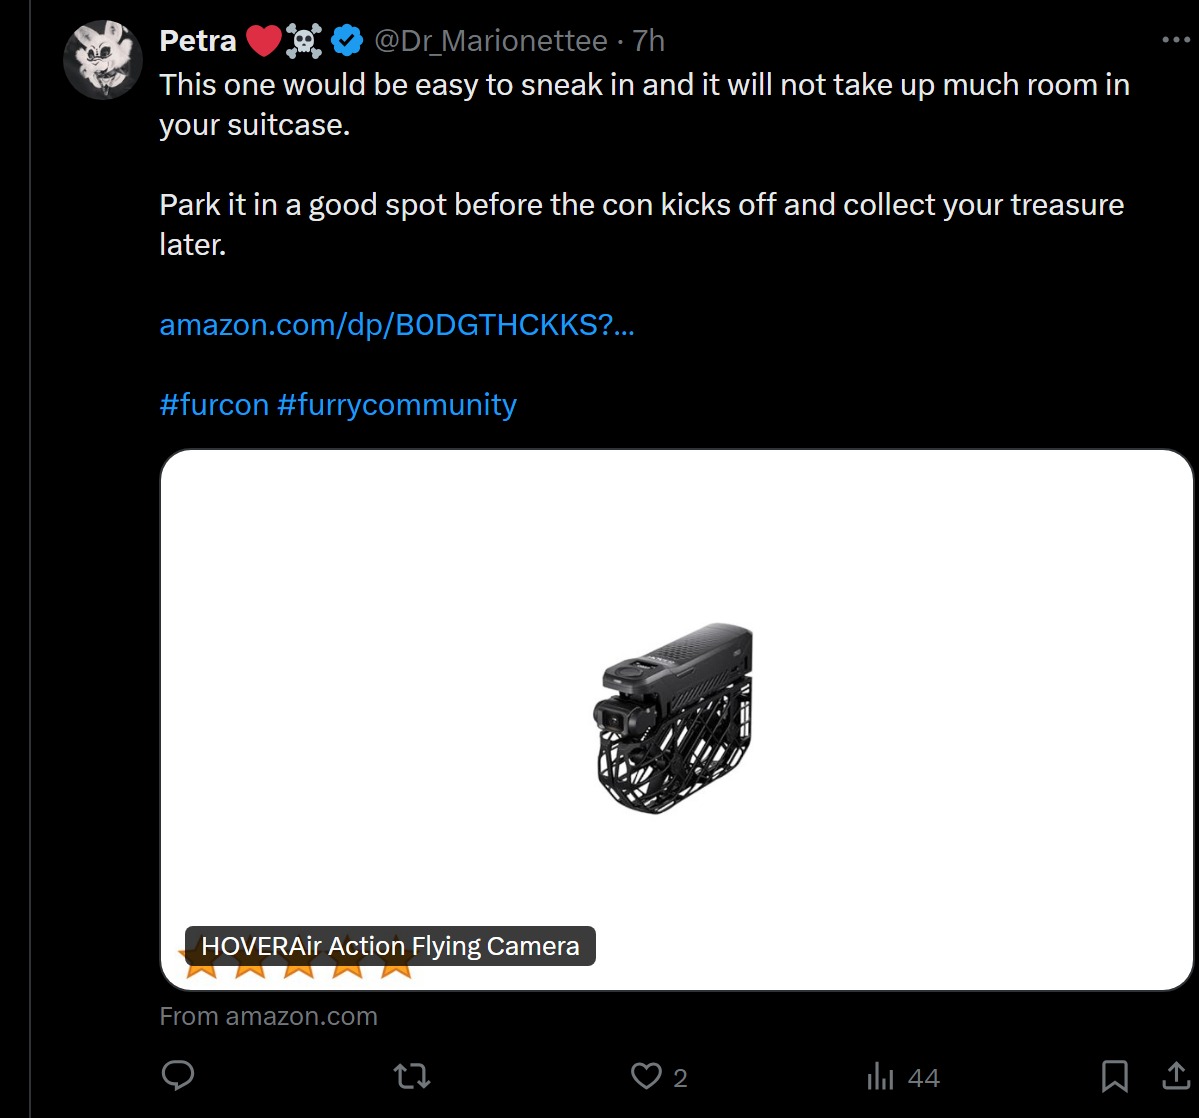Open the three-dot more options menu
The height and width of the screenshot is (1118, 1199).
click(x=1175, y=40)
